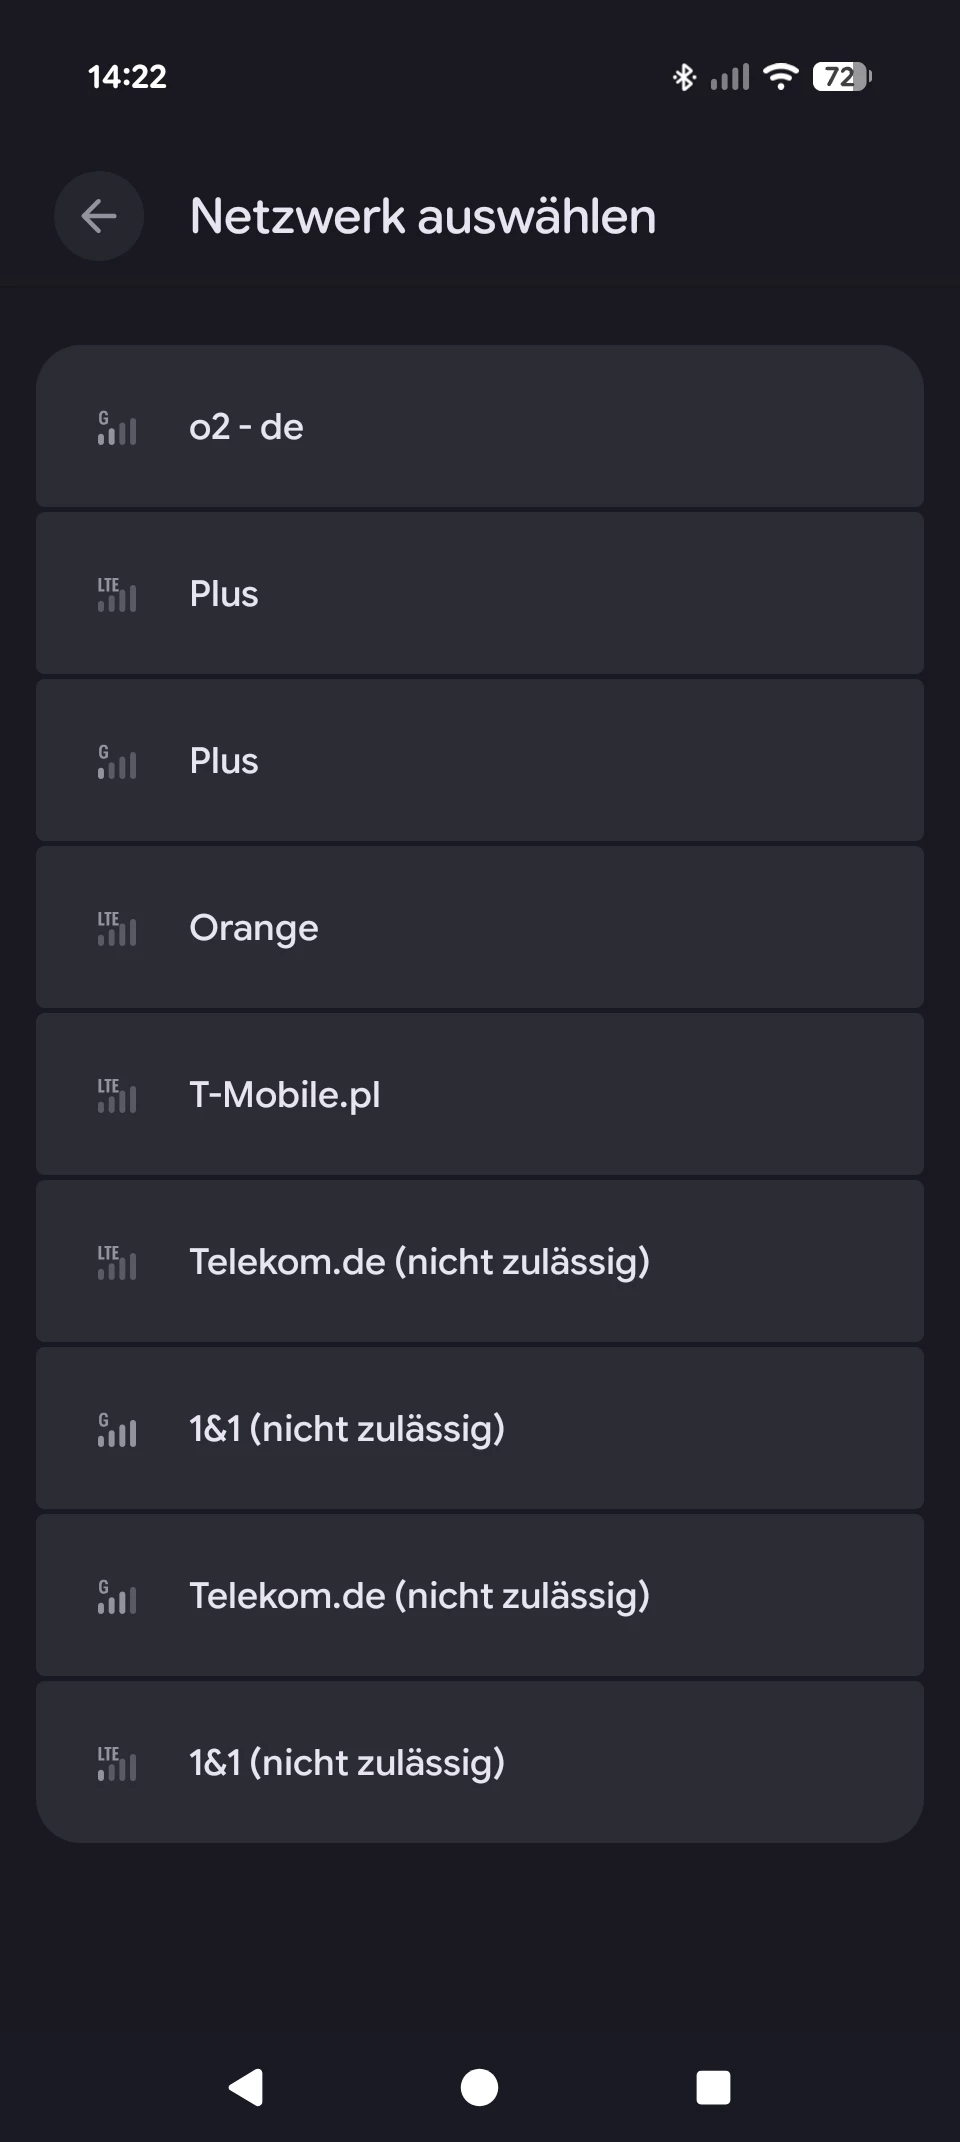
Task: Open recent apps with the square button
Action: click(x=713, y=2087)
